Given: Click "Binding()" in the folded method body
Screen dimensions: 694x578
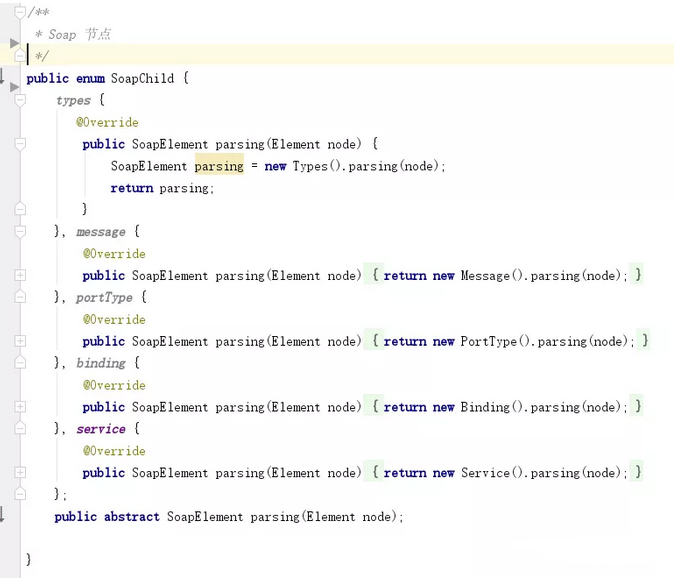Looking at the screenshot, I should click(492, 407).
